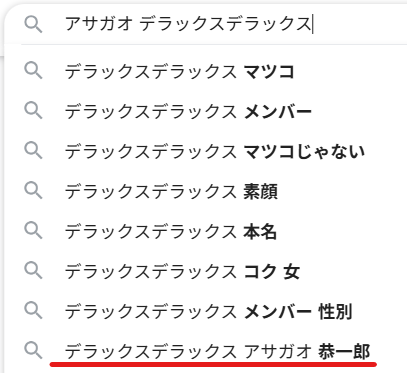
Task: Select the デラックスデラックス メンバー suggestion
Action: coord(205,111)
